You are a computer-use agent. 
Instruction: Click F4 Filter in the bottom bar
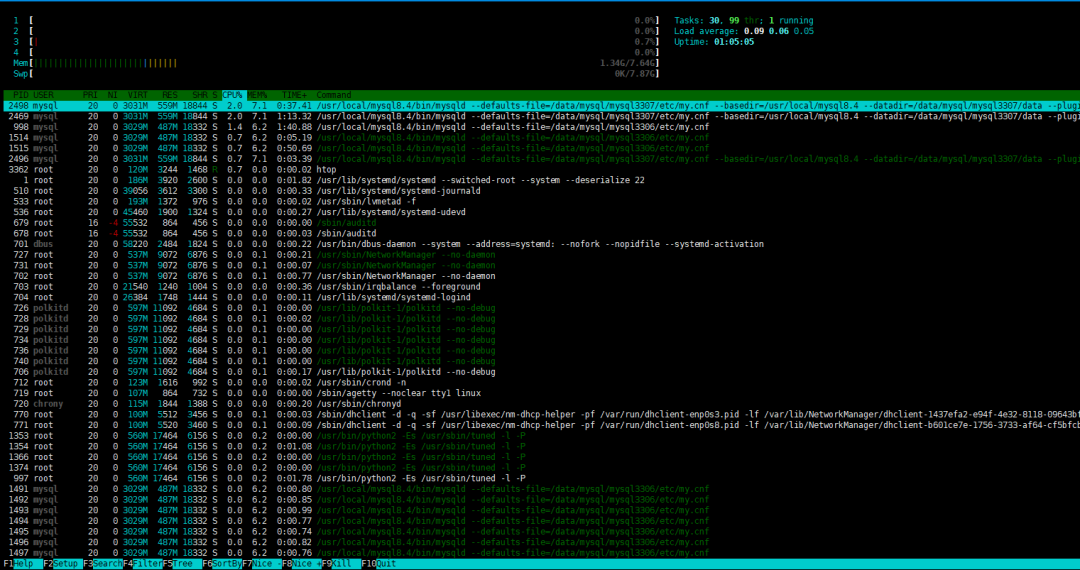click(x=143, y=564)
